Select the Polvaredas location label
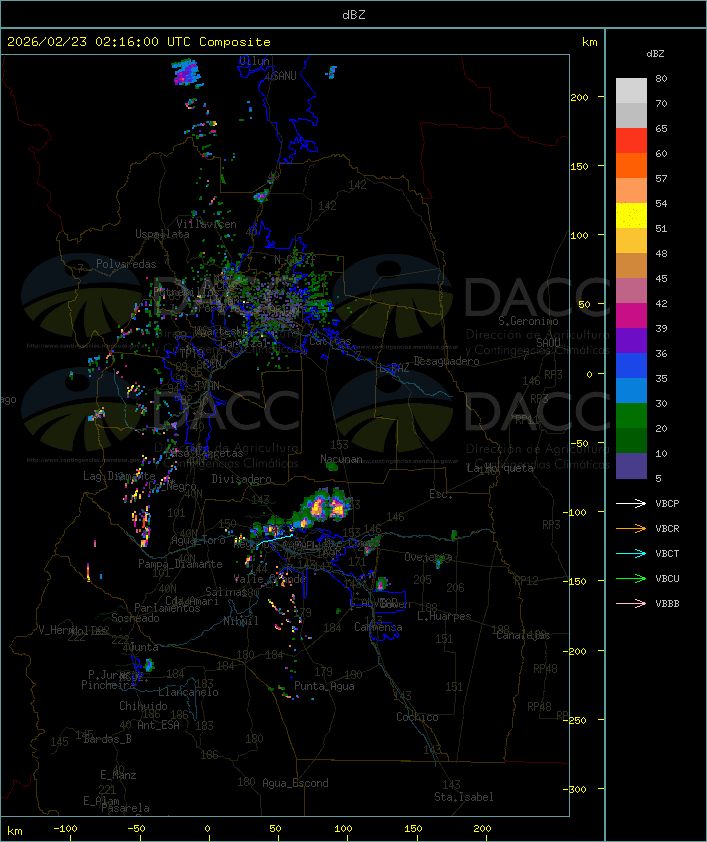The height and width of the screenshot is (842, 707). (x=126, y=264)
